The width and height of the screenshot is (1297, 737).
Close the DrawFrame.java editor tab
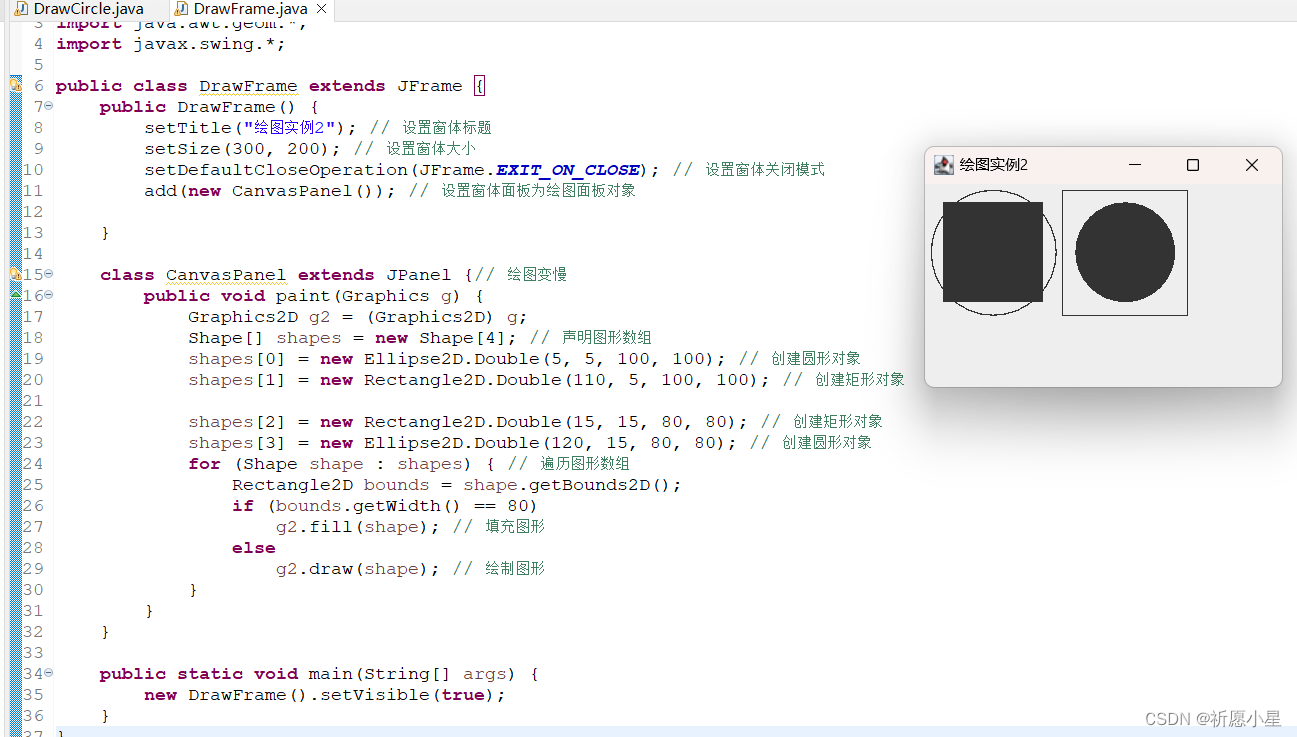coord(319,8)
